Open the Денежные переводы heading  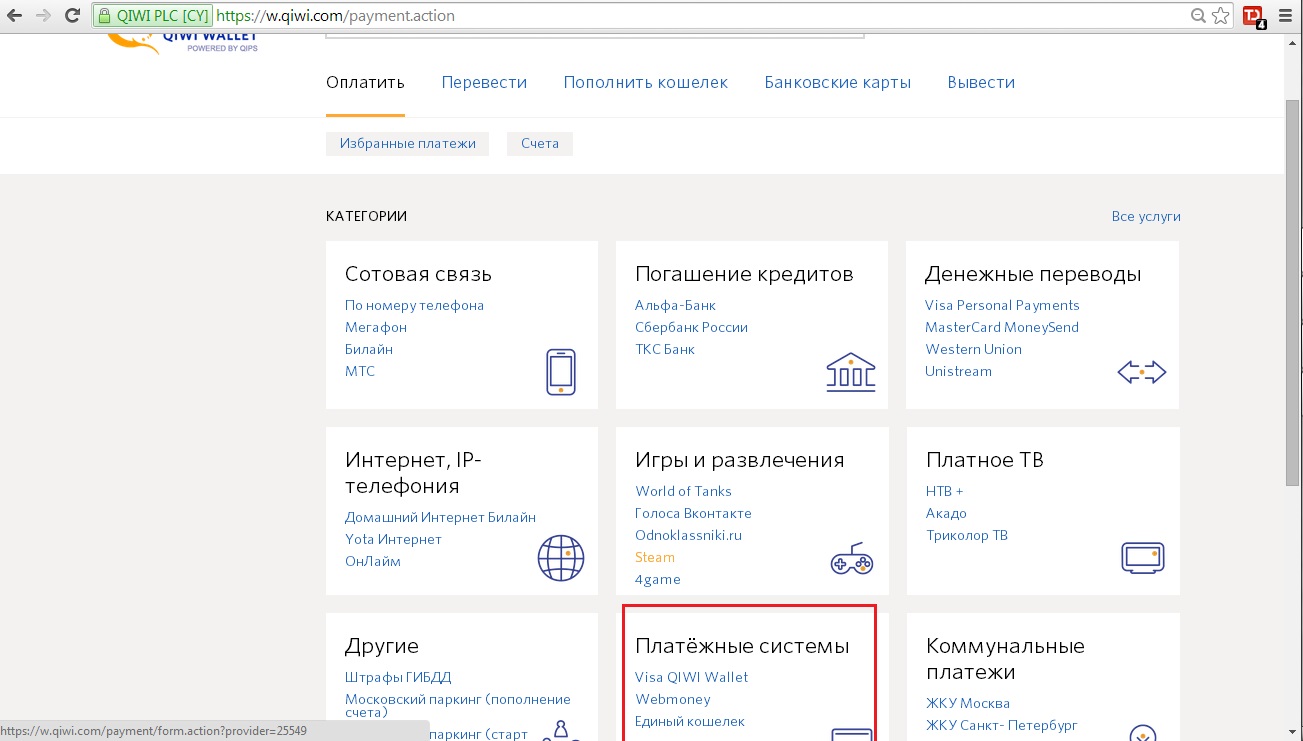(x=1033, y=274)
